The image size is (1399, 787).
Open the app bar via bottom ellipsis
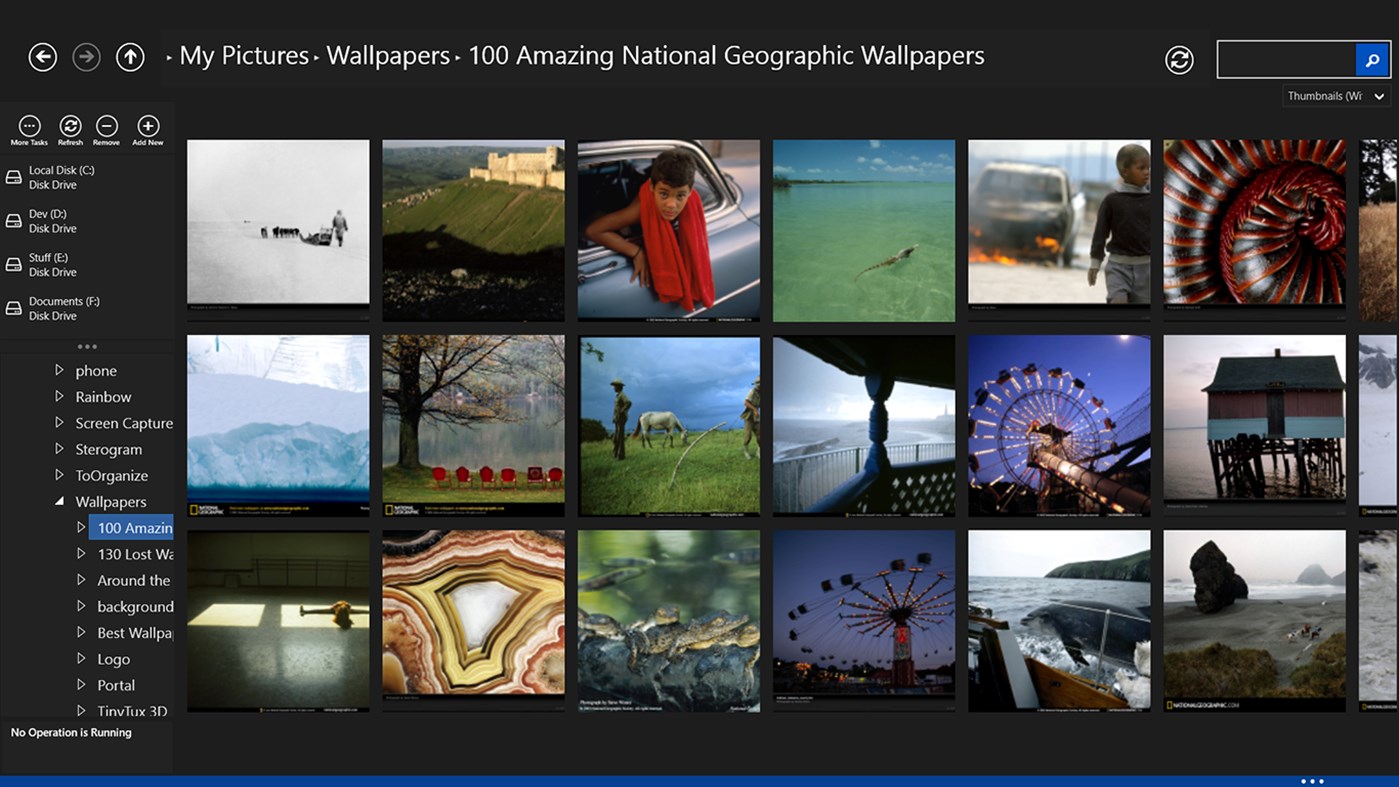click(1311, 780)
